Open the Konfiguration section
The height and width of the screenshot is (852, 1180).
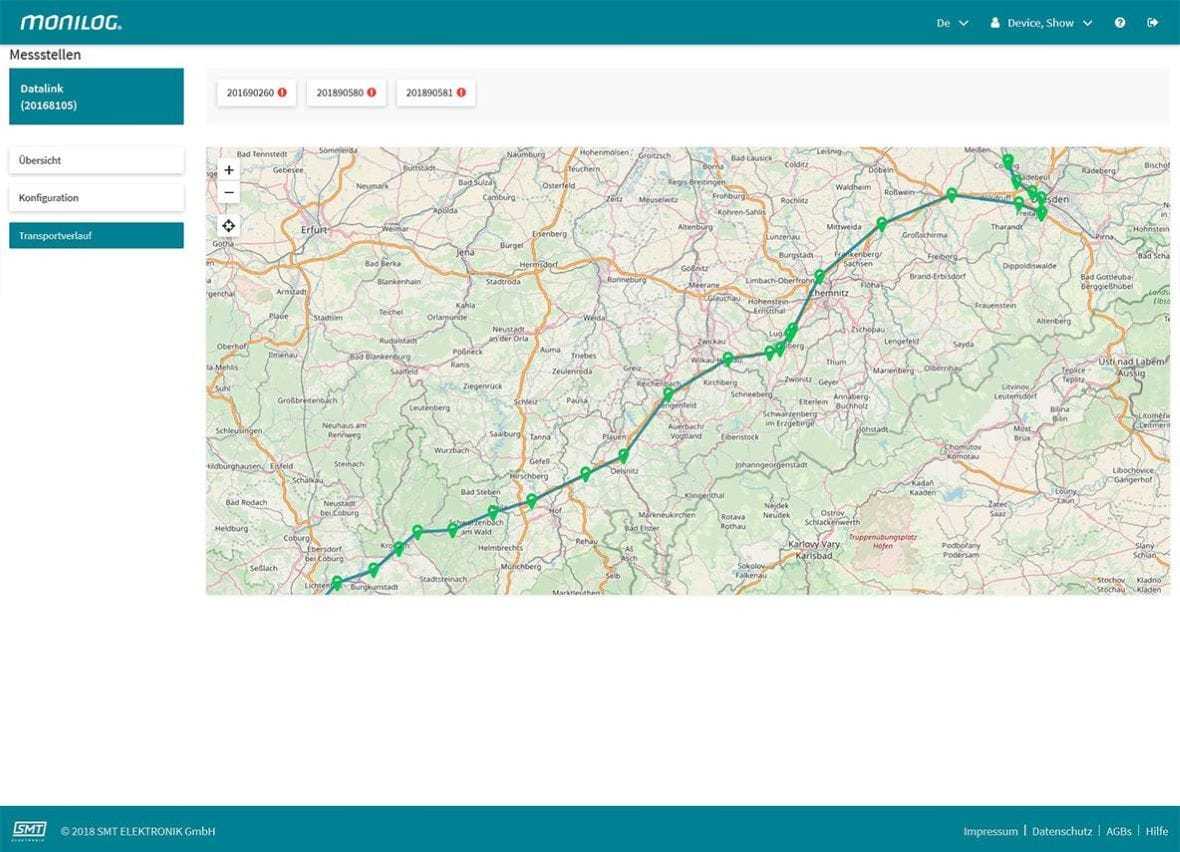[x=96, y=198]
